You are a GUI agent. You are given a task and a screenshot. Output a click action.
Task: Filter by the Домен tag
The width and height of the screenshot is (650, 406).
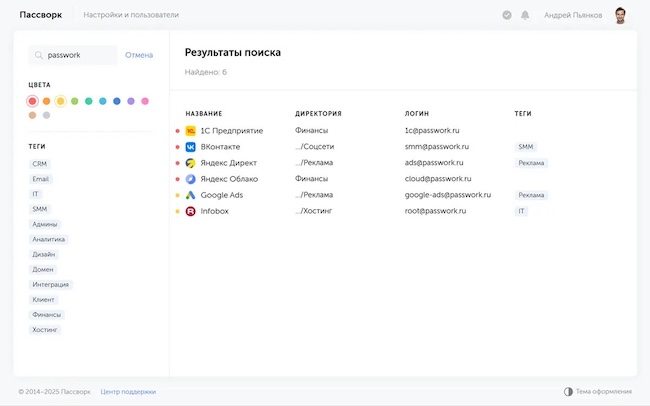[x=43, y=270]
